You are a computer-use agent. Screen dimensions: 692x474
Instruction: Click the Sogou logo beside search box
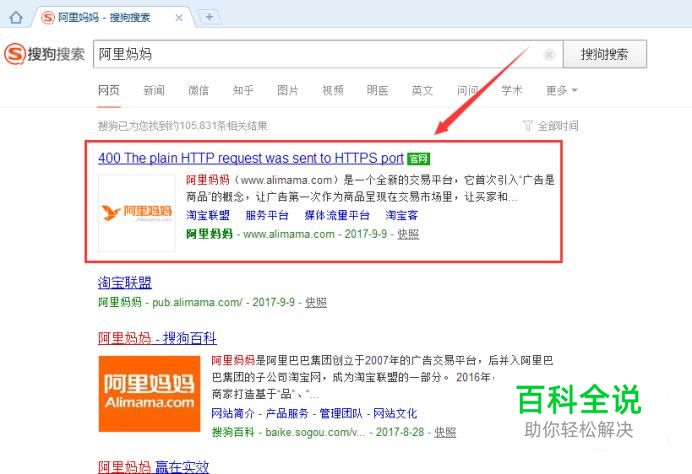44,54
